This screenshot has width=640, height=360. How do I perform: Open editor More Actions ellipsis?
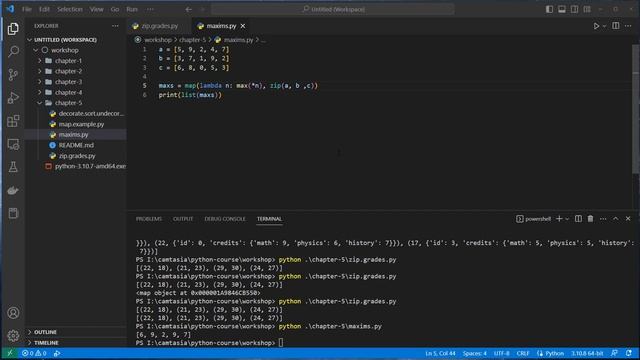point(628,26)
